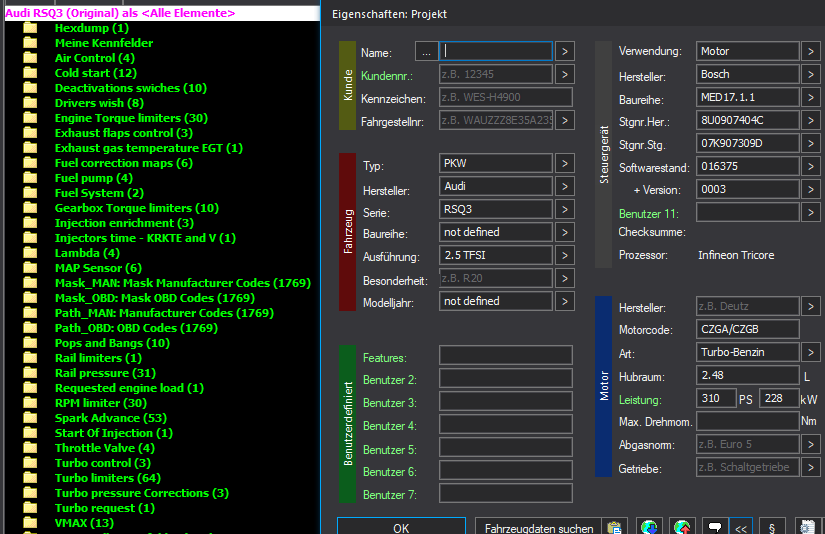The image size is (825, 534).
Task: Select Mask_OBD: Mask OBD Codes (1769)
Action: tap(155, 298)
